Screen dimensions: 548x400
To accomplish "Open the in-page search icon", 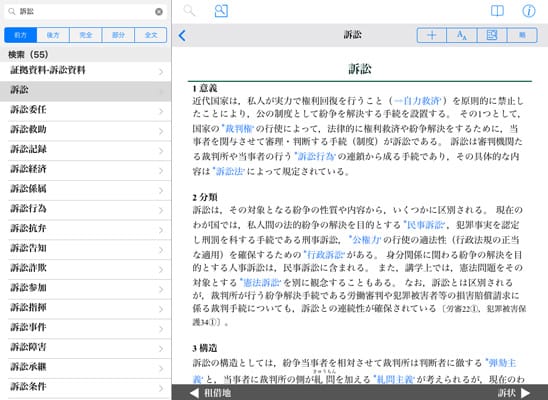I will click(221, 11).
